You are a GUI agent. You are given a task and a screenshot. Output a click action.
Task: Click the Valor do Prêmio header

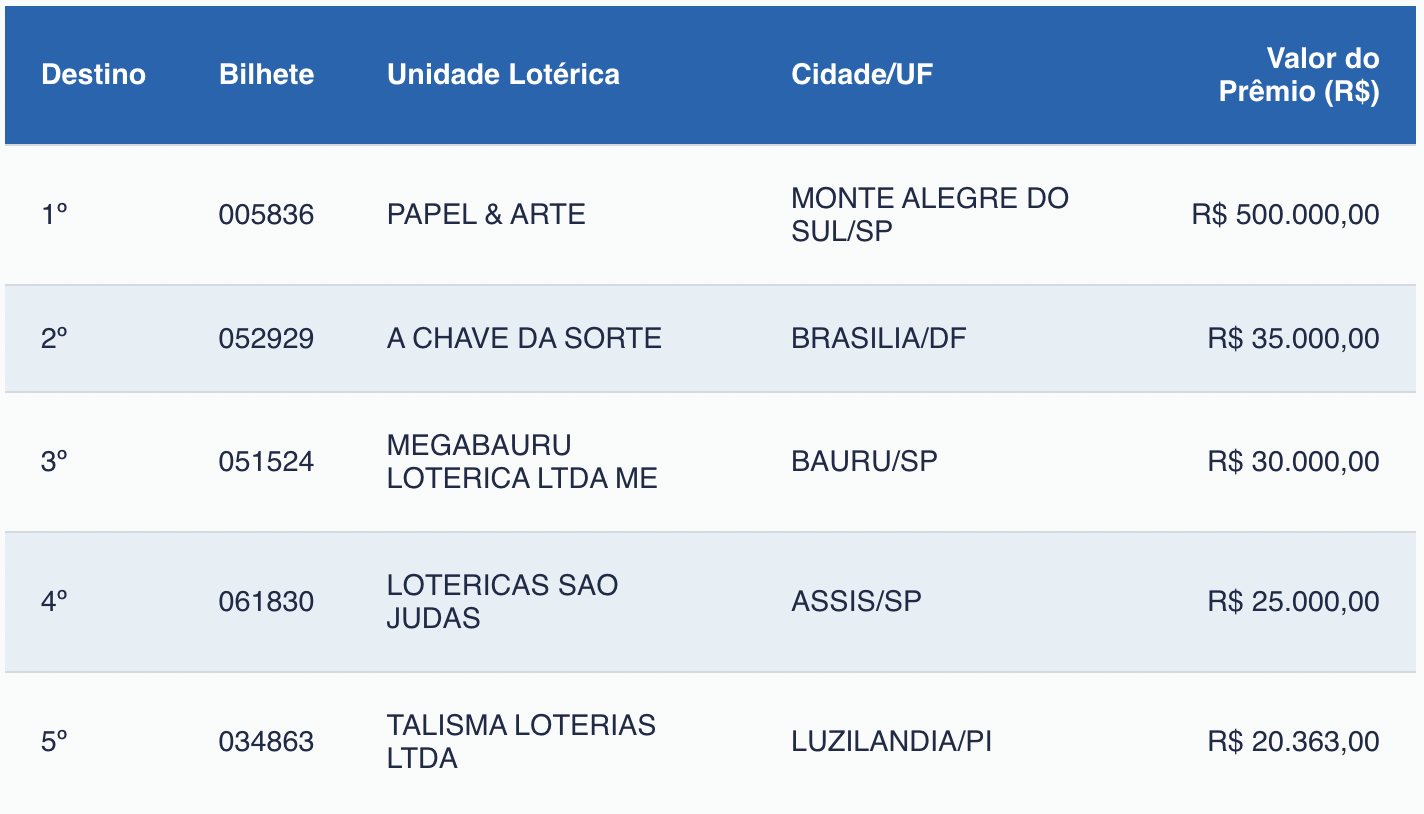(x=1299, y=74)
